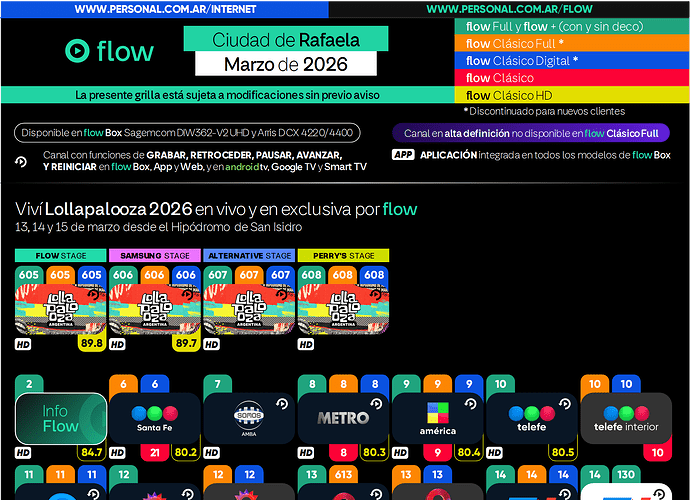
Task: Click the 'La presente grilla está sujeta' banner
Action: 228,95
